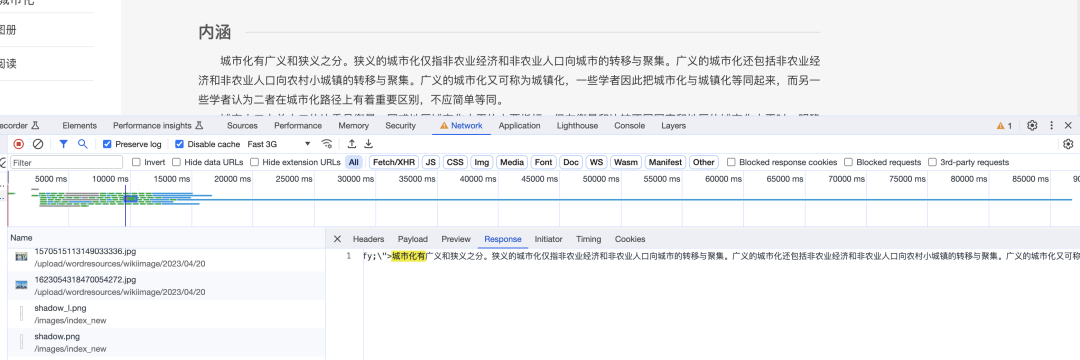Export HAR file download icon
The height and width of the screenshot is (360, 1080).
click(x=368, y=144)
